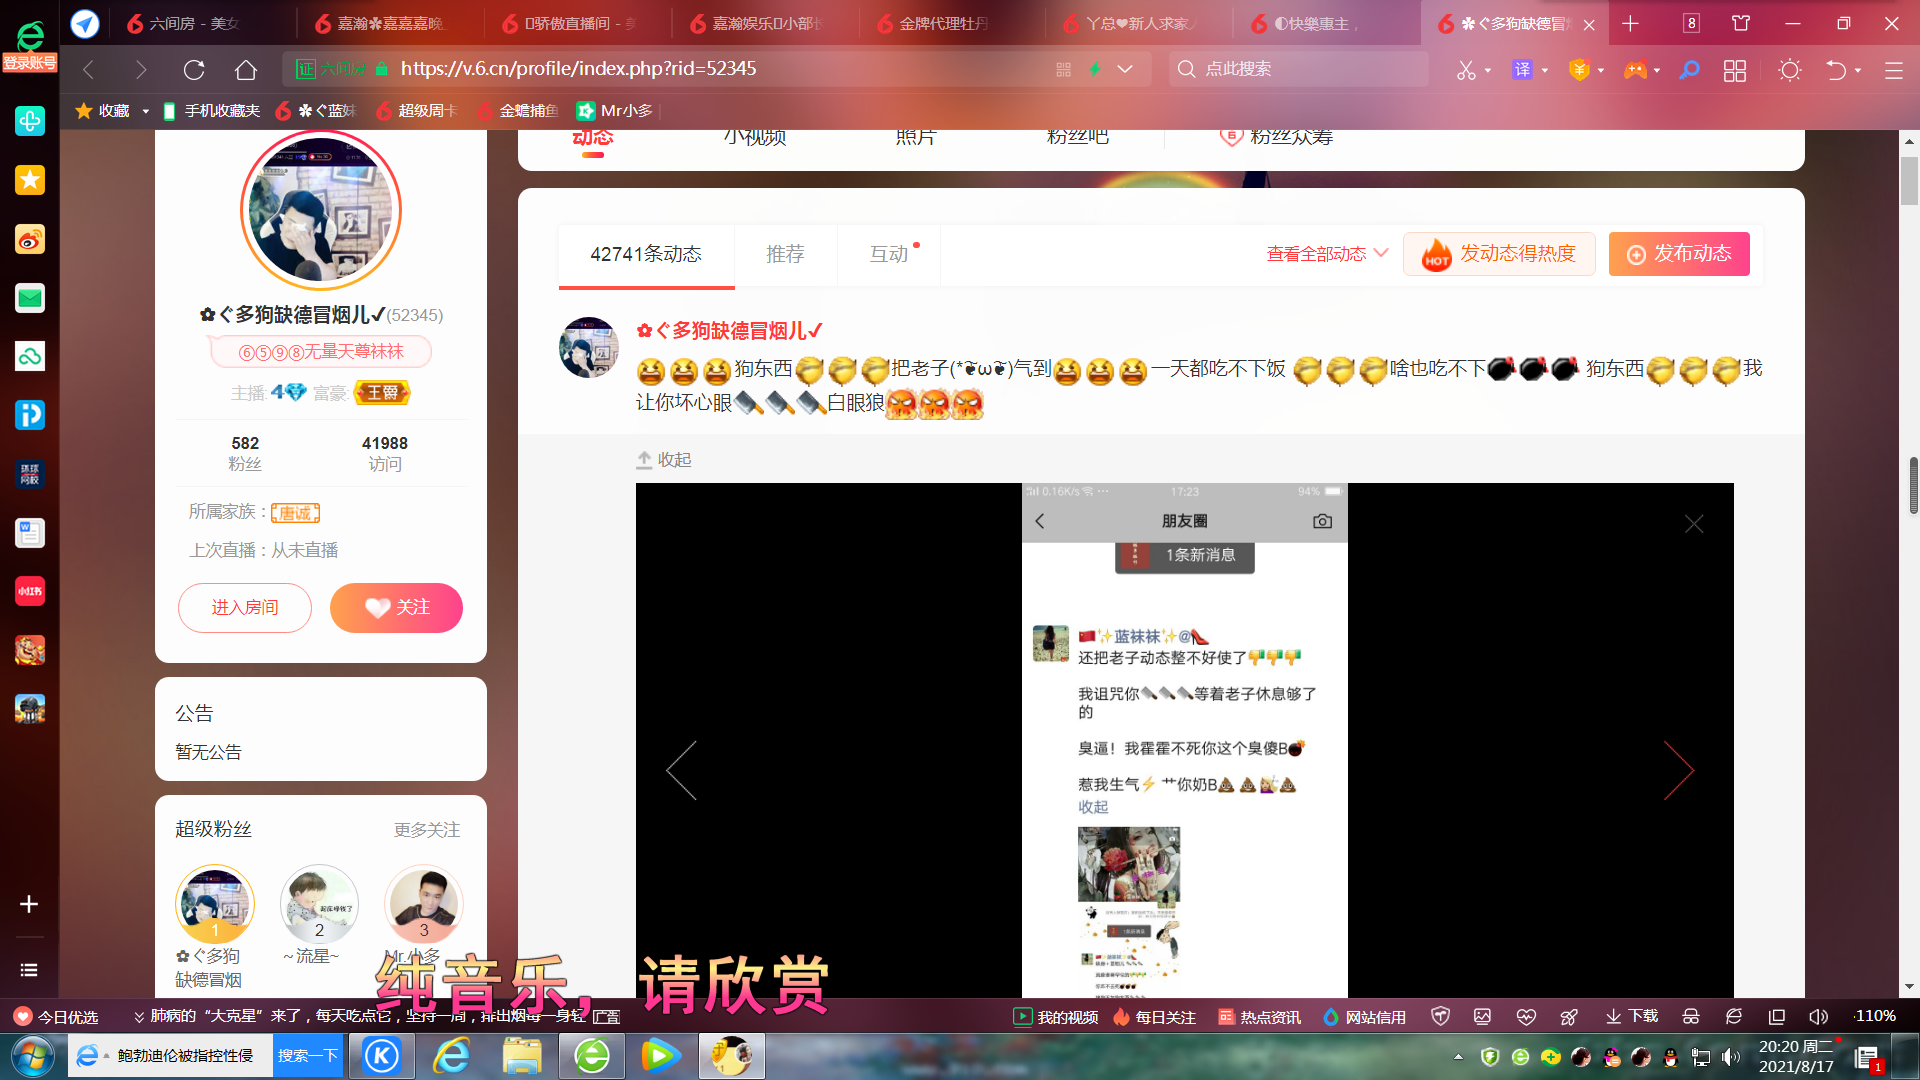
Task: Collapse the post image via 收起
Action: 664,460
